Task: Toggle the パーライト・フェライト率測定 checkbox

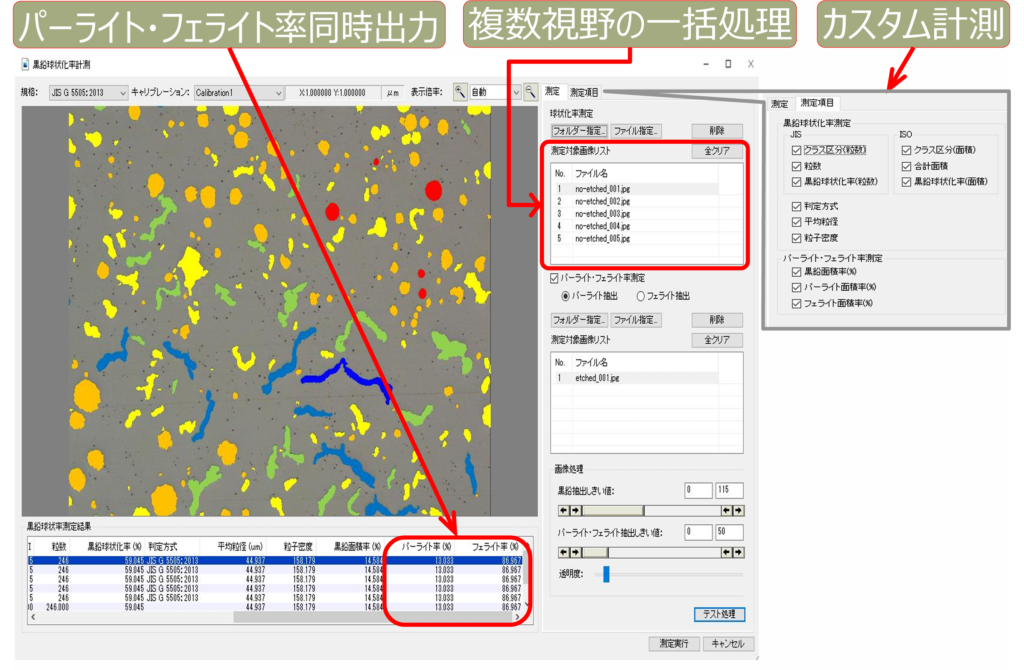Action: (x=556, y=278)
